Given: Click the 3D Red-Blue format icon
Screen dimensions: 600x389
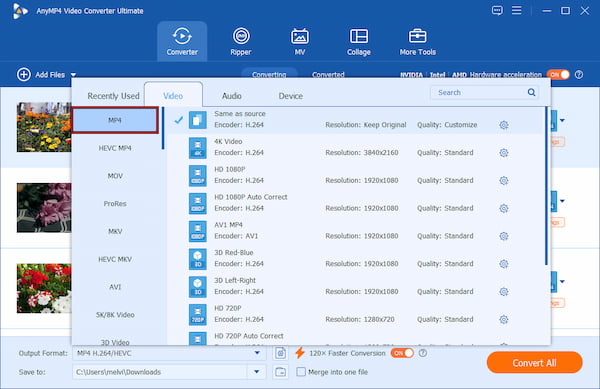Looking at the screenshot, I should tap(197, 259).
